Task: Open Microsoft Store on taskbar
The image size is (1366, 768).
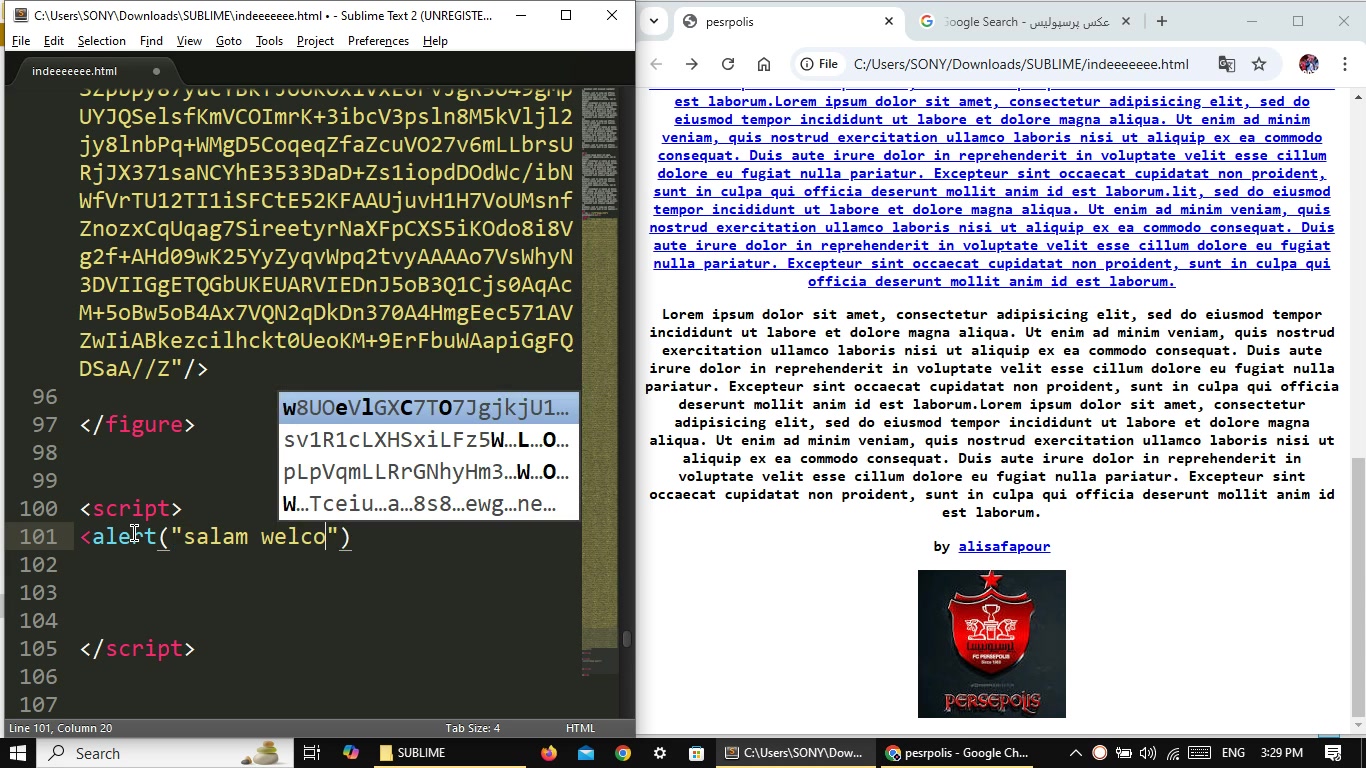Action: [697, 753]
